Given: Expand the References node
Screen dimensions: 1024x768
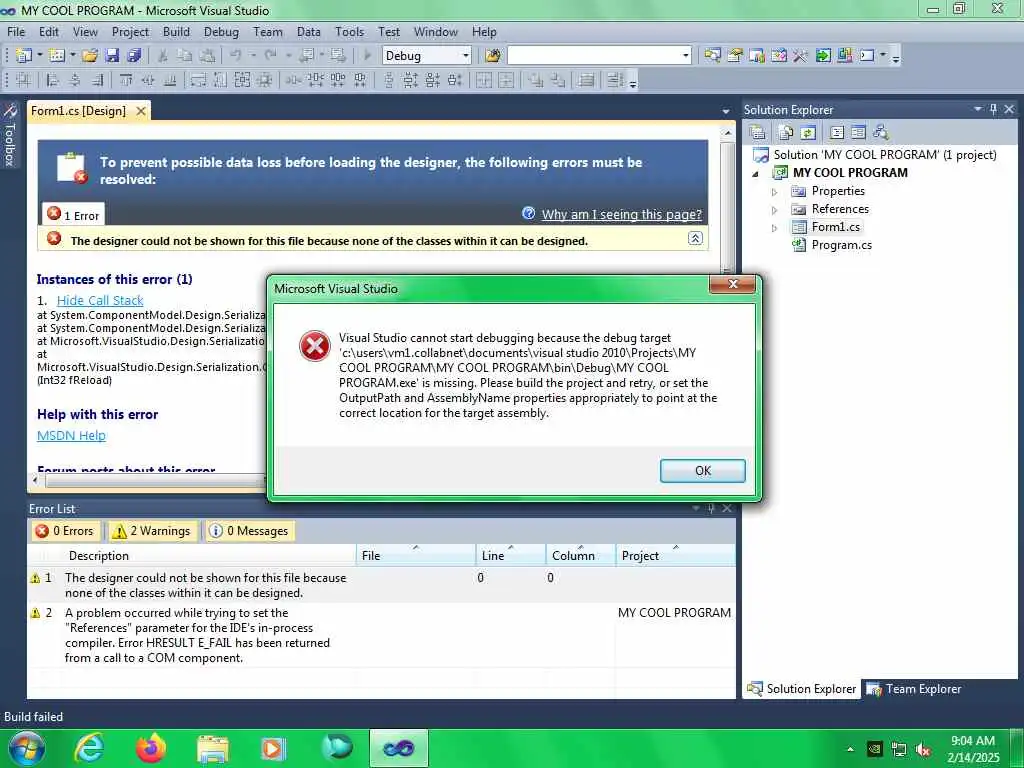Looking at the screenshot, I should (x=775, y=210).
